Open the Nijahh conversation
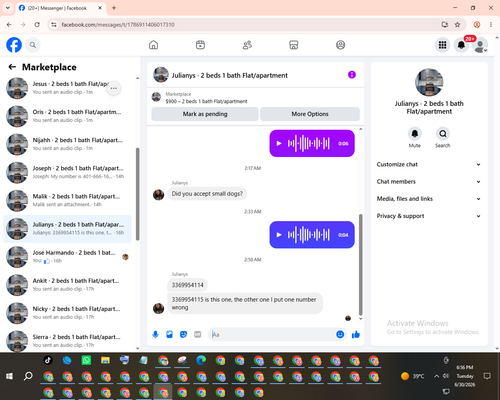500x400 pixels. pos(67,144)
